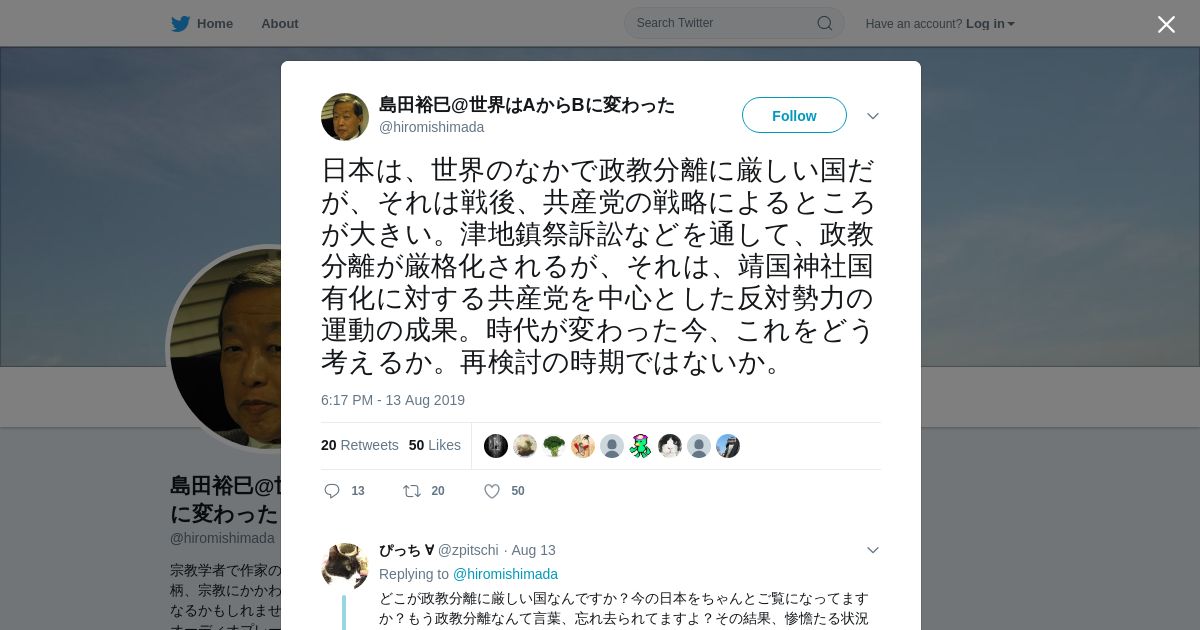
Task: View the 20 Retweets list
Action: tap(360, 445)
